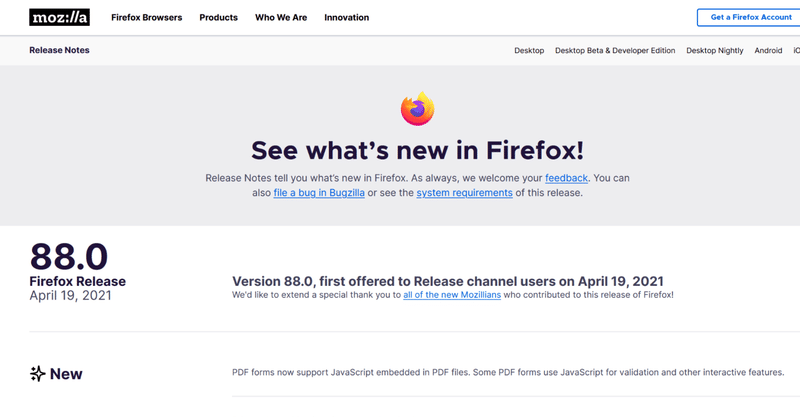Select the Android release notes tab

[768, 51]
